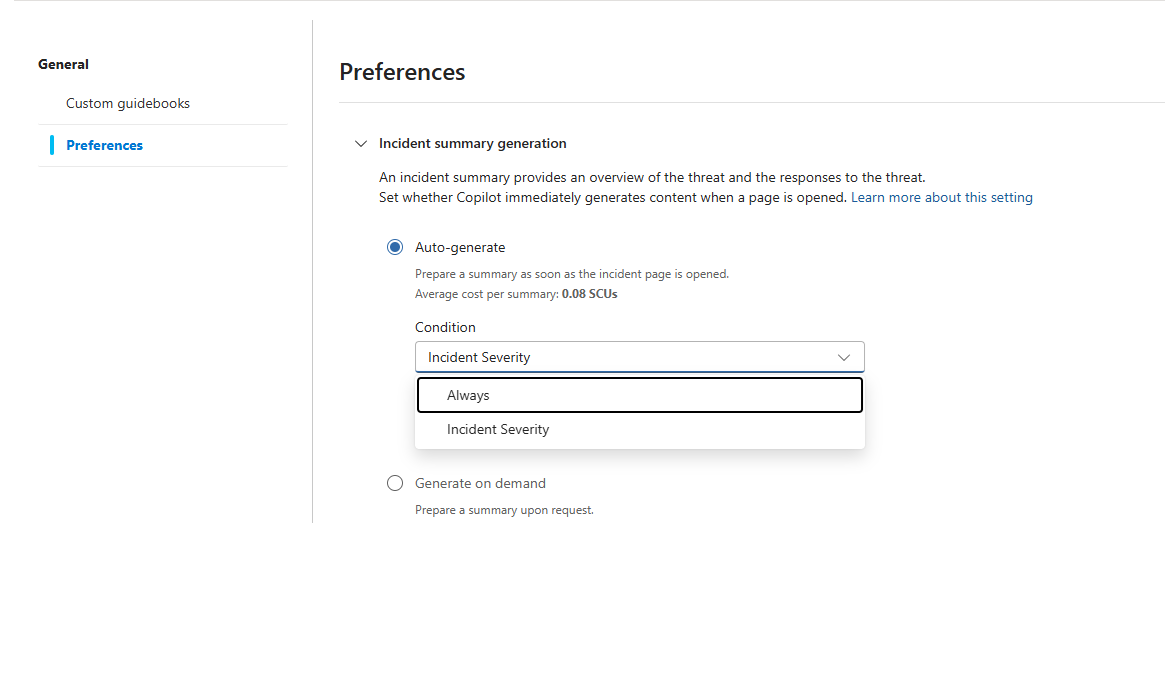Click the Preferences page heading
The image size is (1165, 684).
pos(402,71)
